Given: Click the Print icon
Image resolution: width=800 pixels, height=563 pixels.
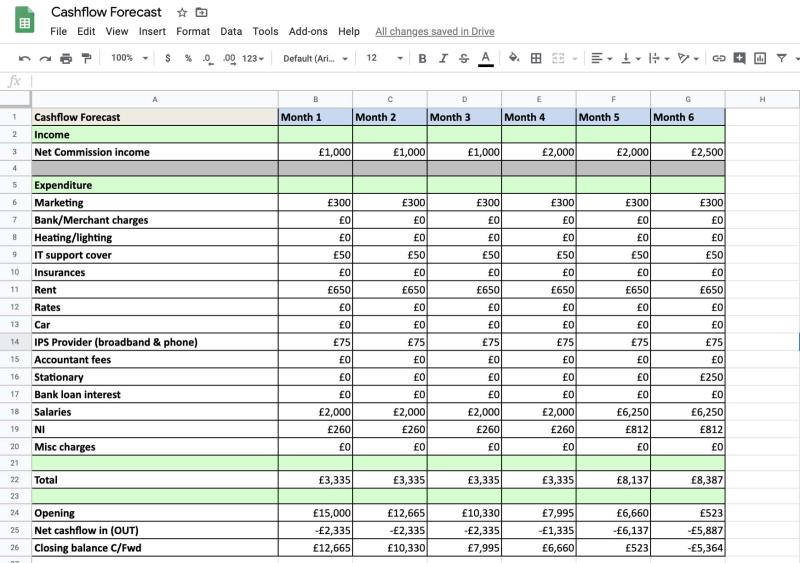Looking at the screenshot, I should 66,59.
